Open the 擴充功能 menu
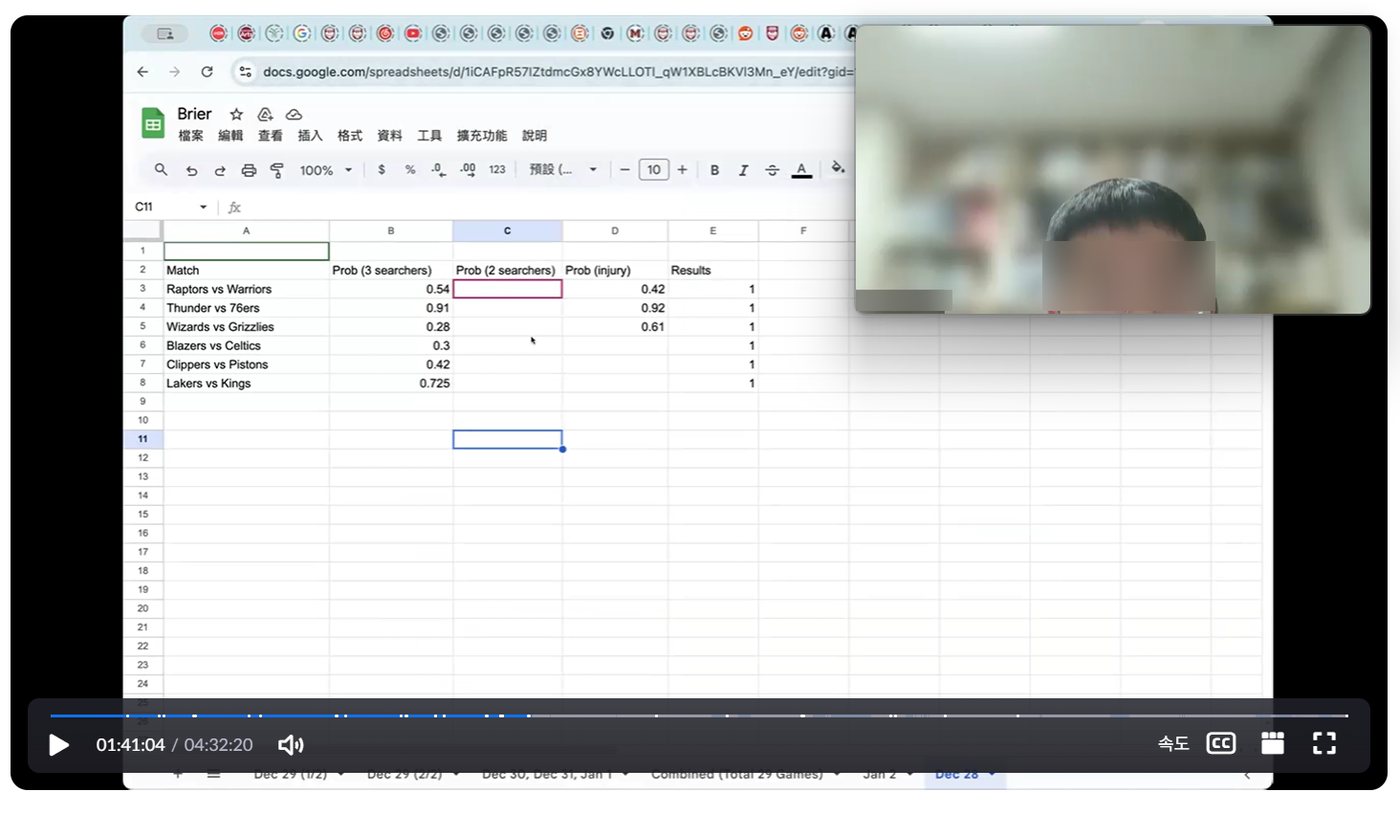 482,136
